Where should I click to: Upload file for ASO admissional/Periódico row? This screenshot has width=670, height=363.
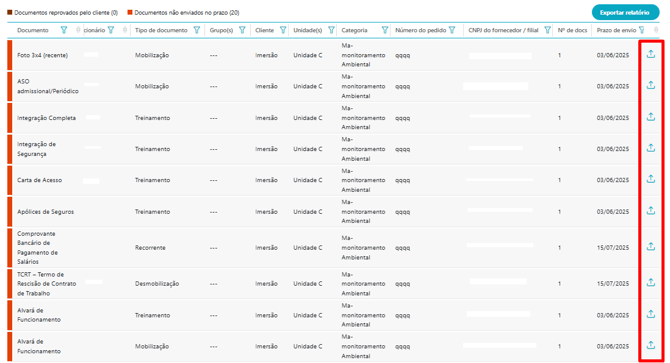tap(650, 85)
